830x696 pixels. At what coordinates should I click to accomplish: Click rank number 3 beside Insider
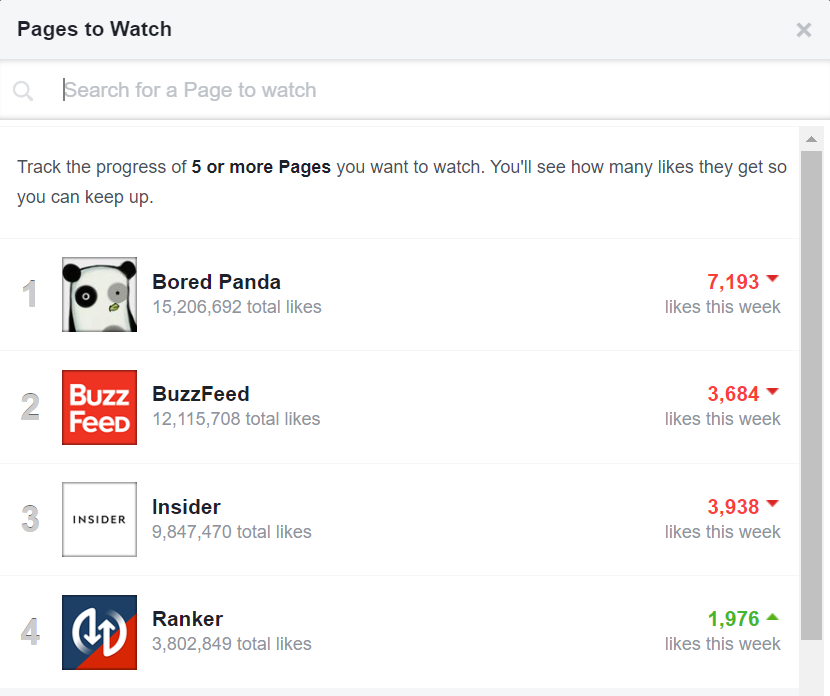30,519
